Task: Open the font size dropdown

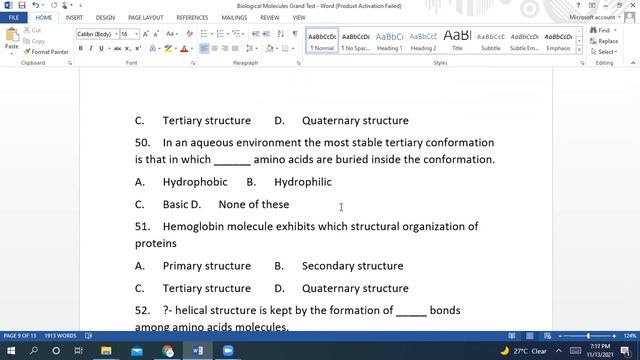Action: [x=136, y=34]
